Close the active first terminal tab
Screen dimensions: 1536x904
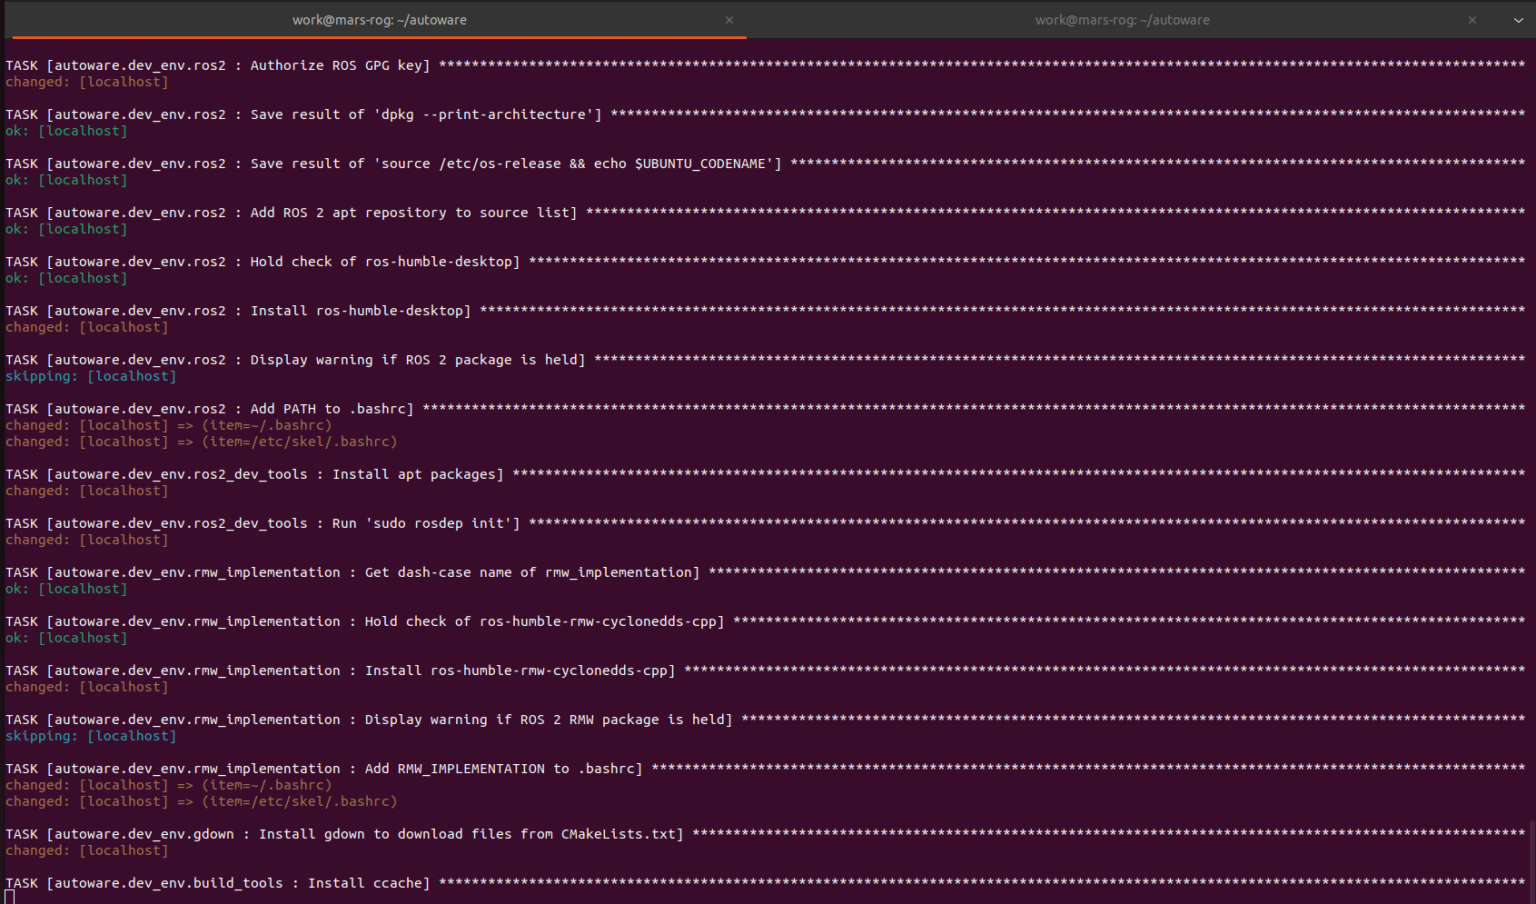pos(729,20)
